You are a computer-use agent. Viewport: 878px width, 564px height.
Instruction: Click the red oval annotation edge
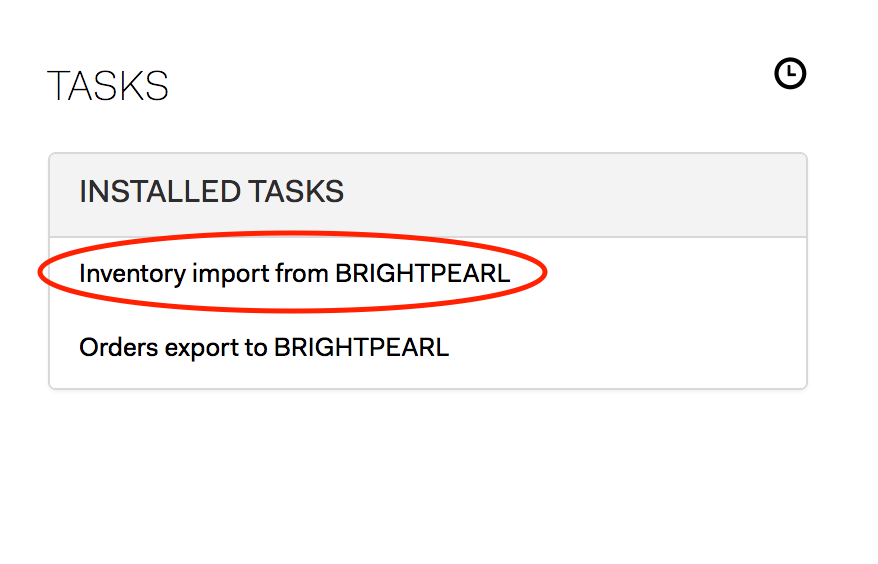click(292, 309)
